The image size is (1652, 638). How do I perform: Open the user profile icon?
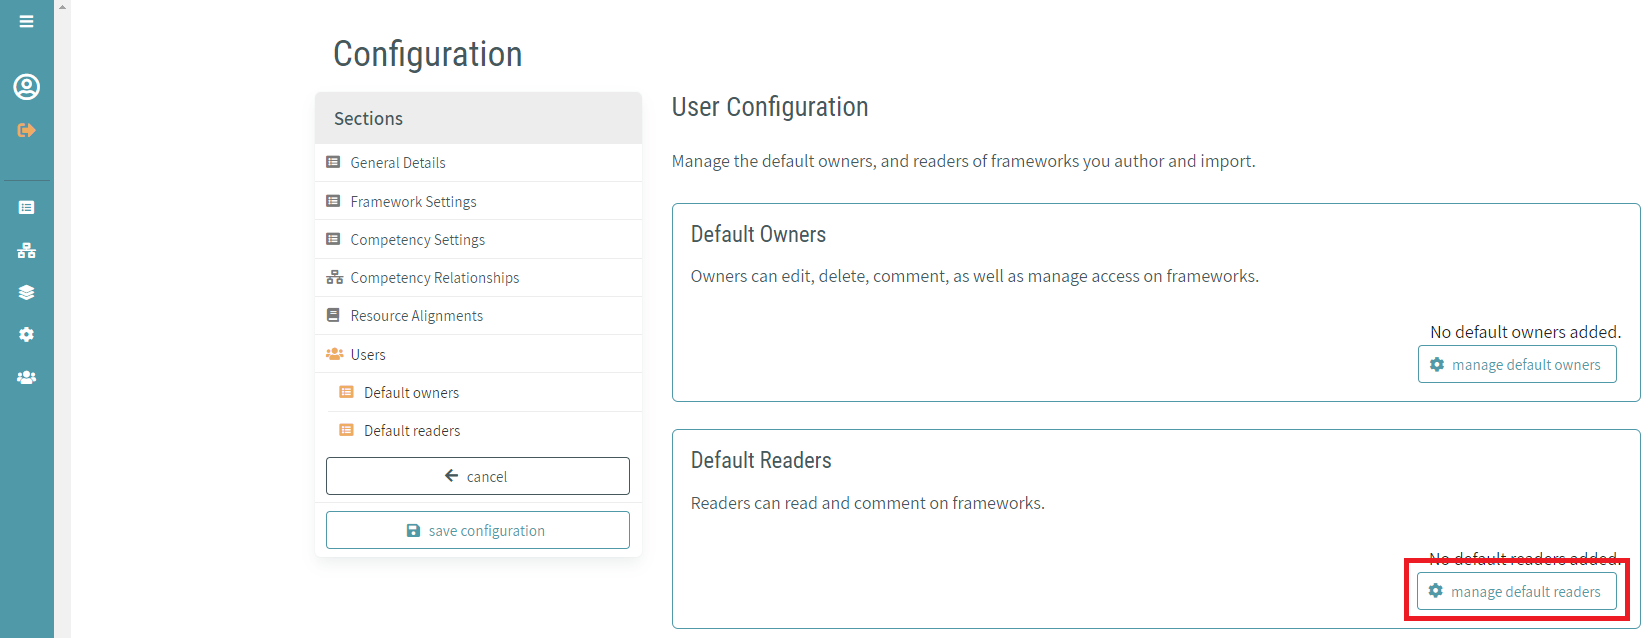pyautogui.click(x=26, y=87)
